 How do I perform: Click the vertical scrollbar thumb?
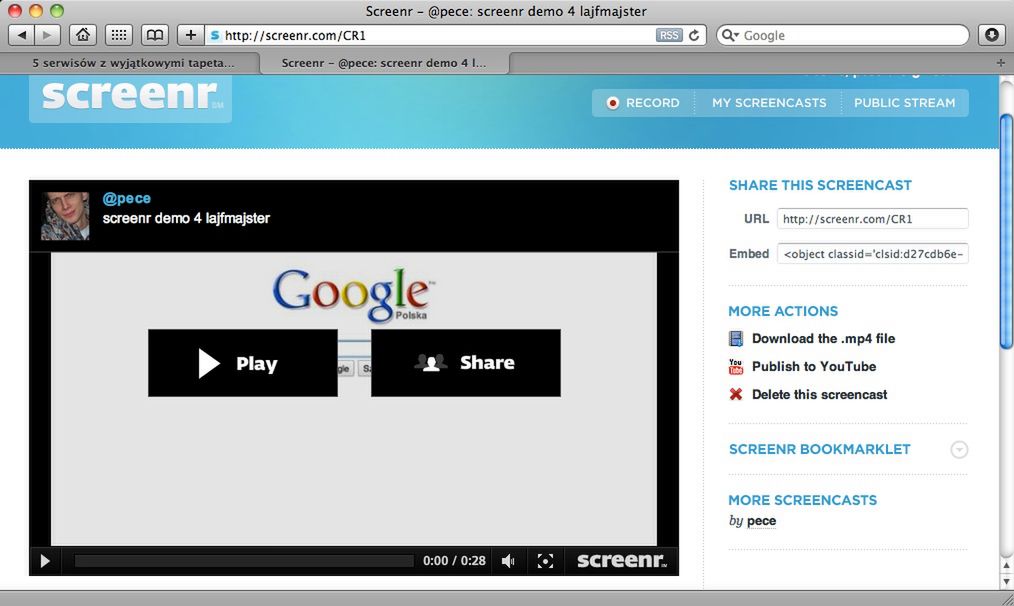(1006, 231)
